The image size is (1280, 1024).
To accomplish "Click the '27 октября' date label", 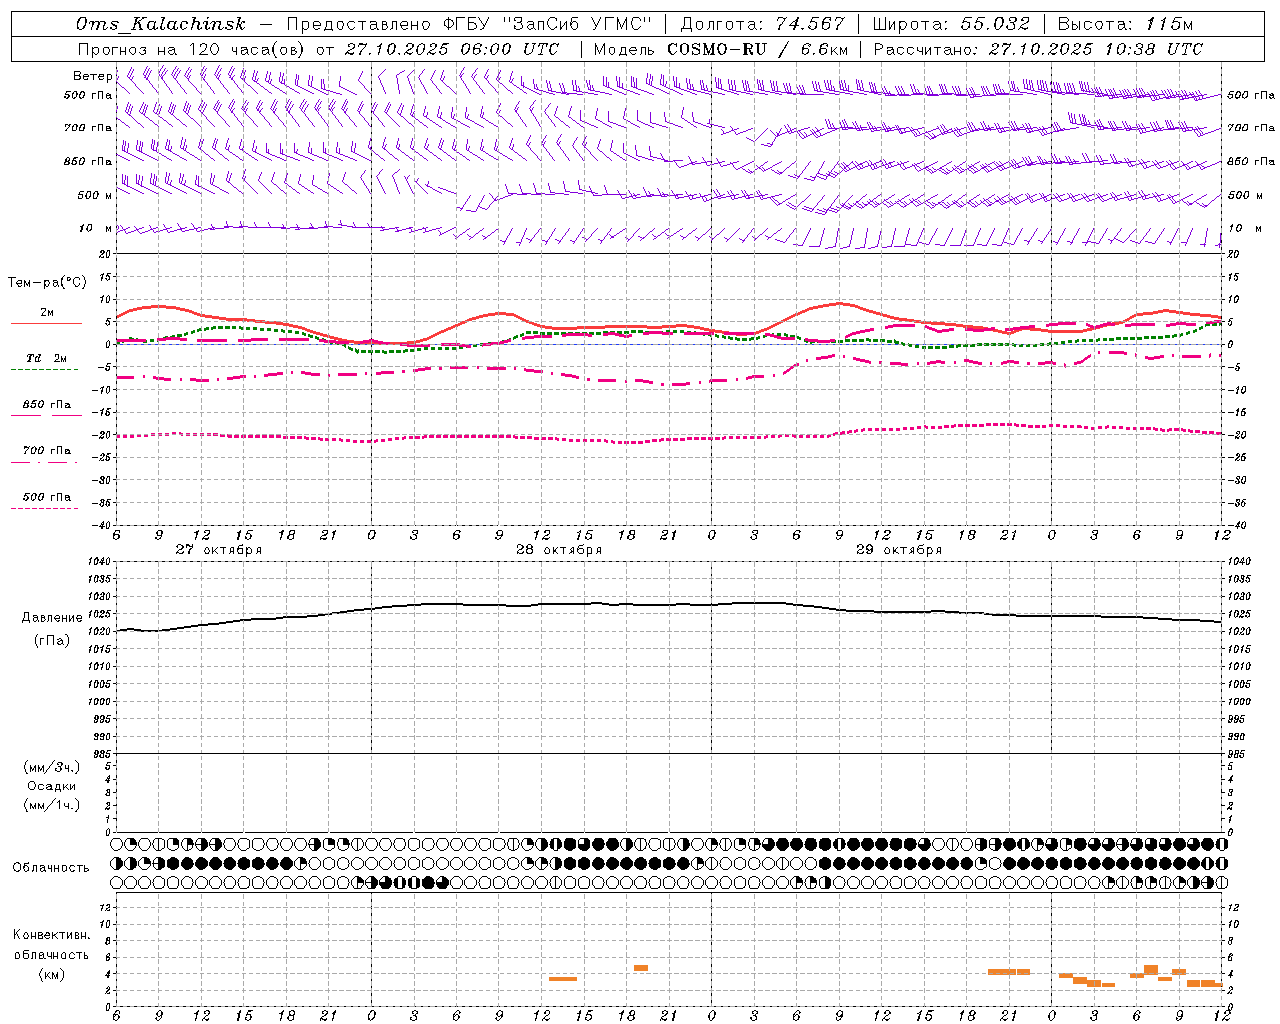I will pyautogui.click(x=218, y=550).
